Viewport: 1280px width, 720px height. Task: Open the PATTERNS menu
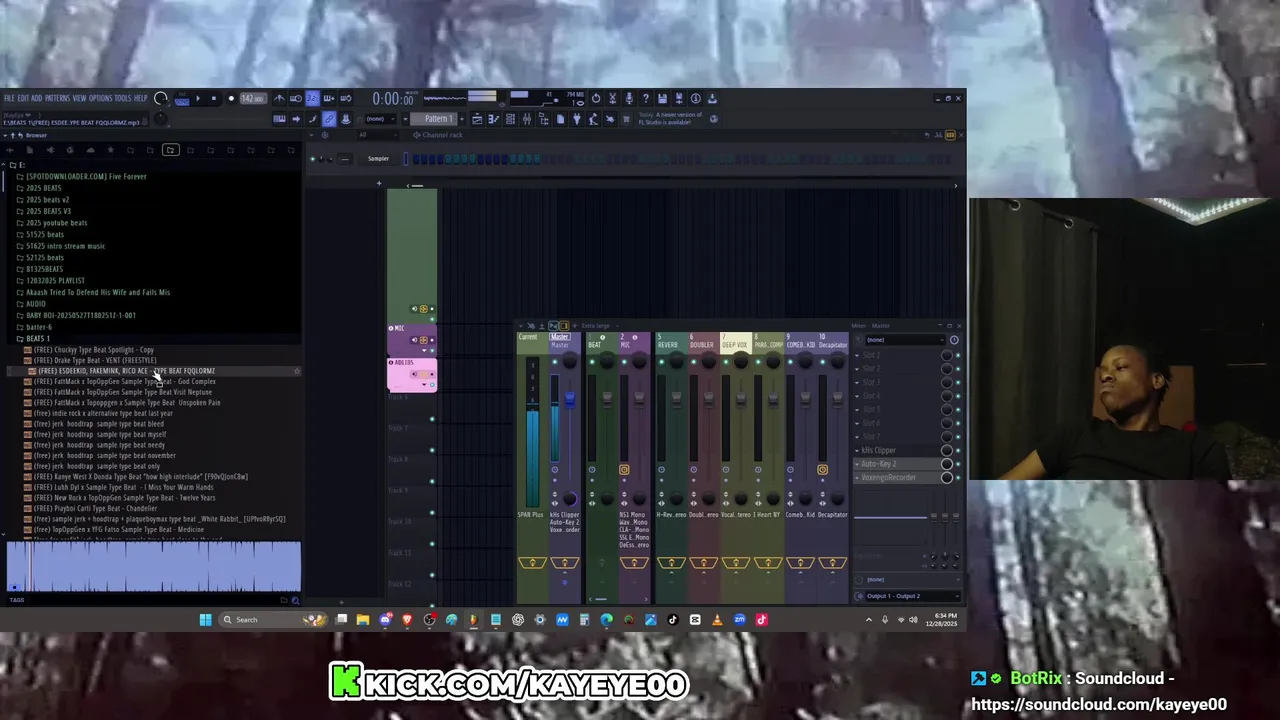(57, 98)
